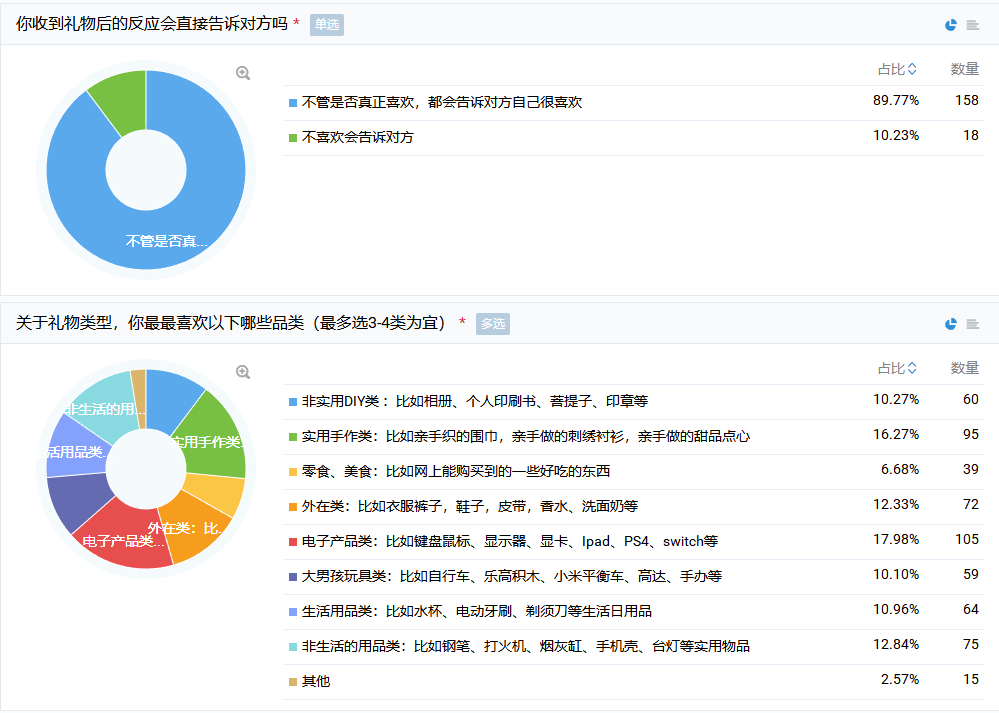Select the 不喜欢会告诉对方 legend row text
The image size is (999, 713).
pyautogui.click(x=357, y=137)
